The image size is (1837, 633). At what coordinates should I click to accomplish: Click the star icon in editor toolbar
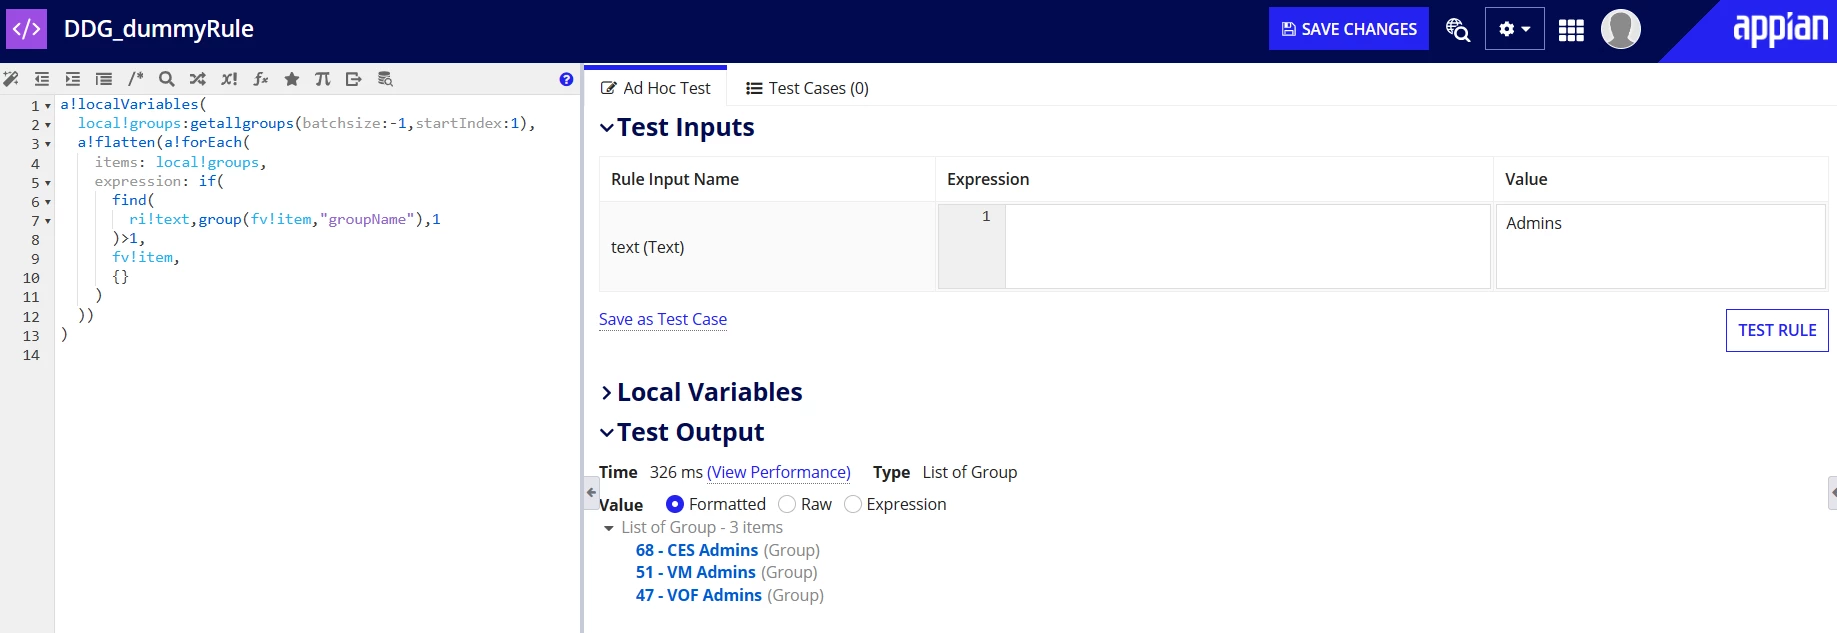pyautogui.click(x=292, y=79)
